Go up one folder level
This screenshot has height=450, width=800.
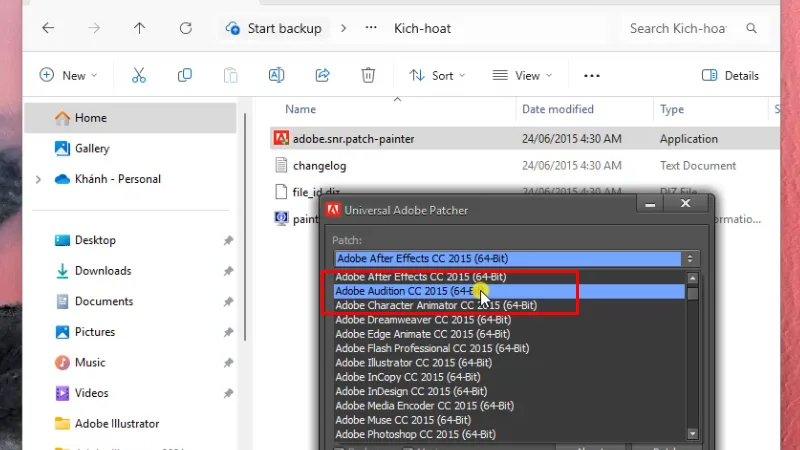click(139, 28)
